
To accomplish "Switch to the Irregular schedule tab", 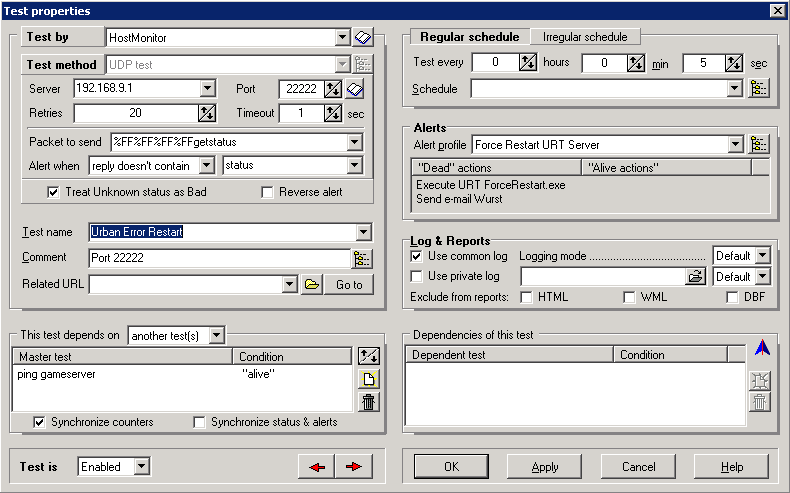I will tap(585, 37).
